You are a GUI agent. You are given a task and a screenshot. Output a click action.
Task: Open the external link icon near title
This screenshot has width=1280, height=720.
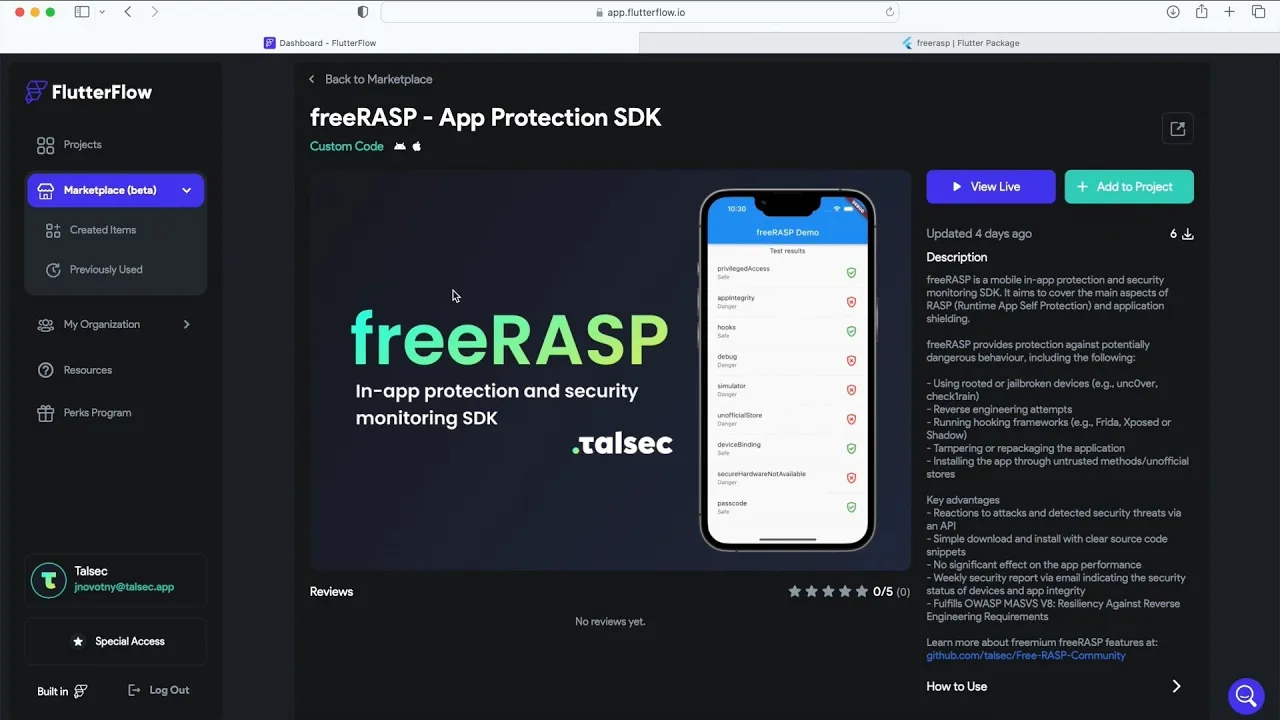(x=1177, y=129)
